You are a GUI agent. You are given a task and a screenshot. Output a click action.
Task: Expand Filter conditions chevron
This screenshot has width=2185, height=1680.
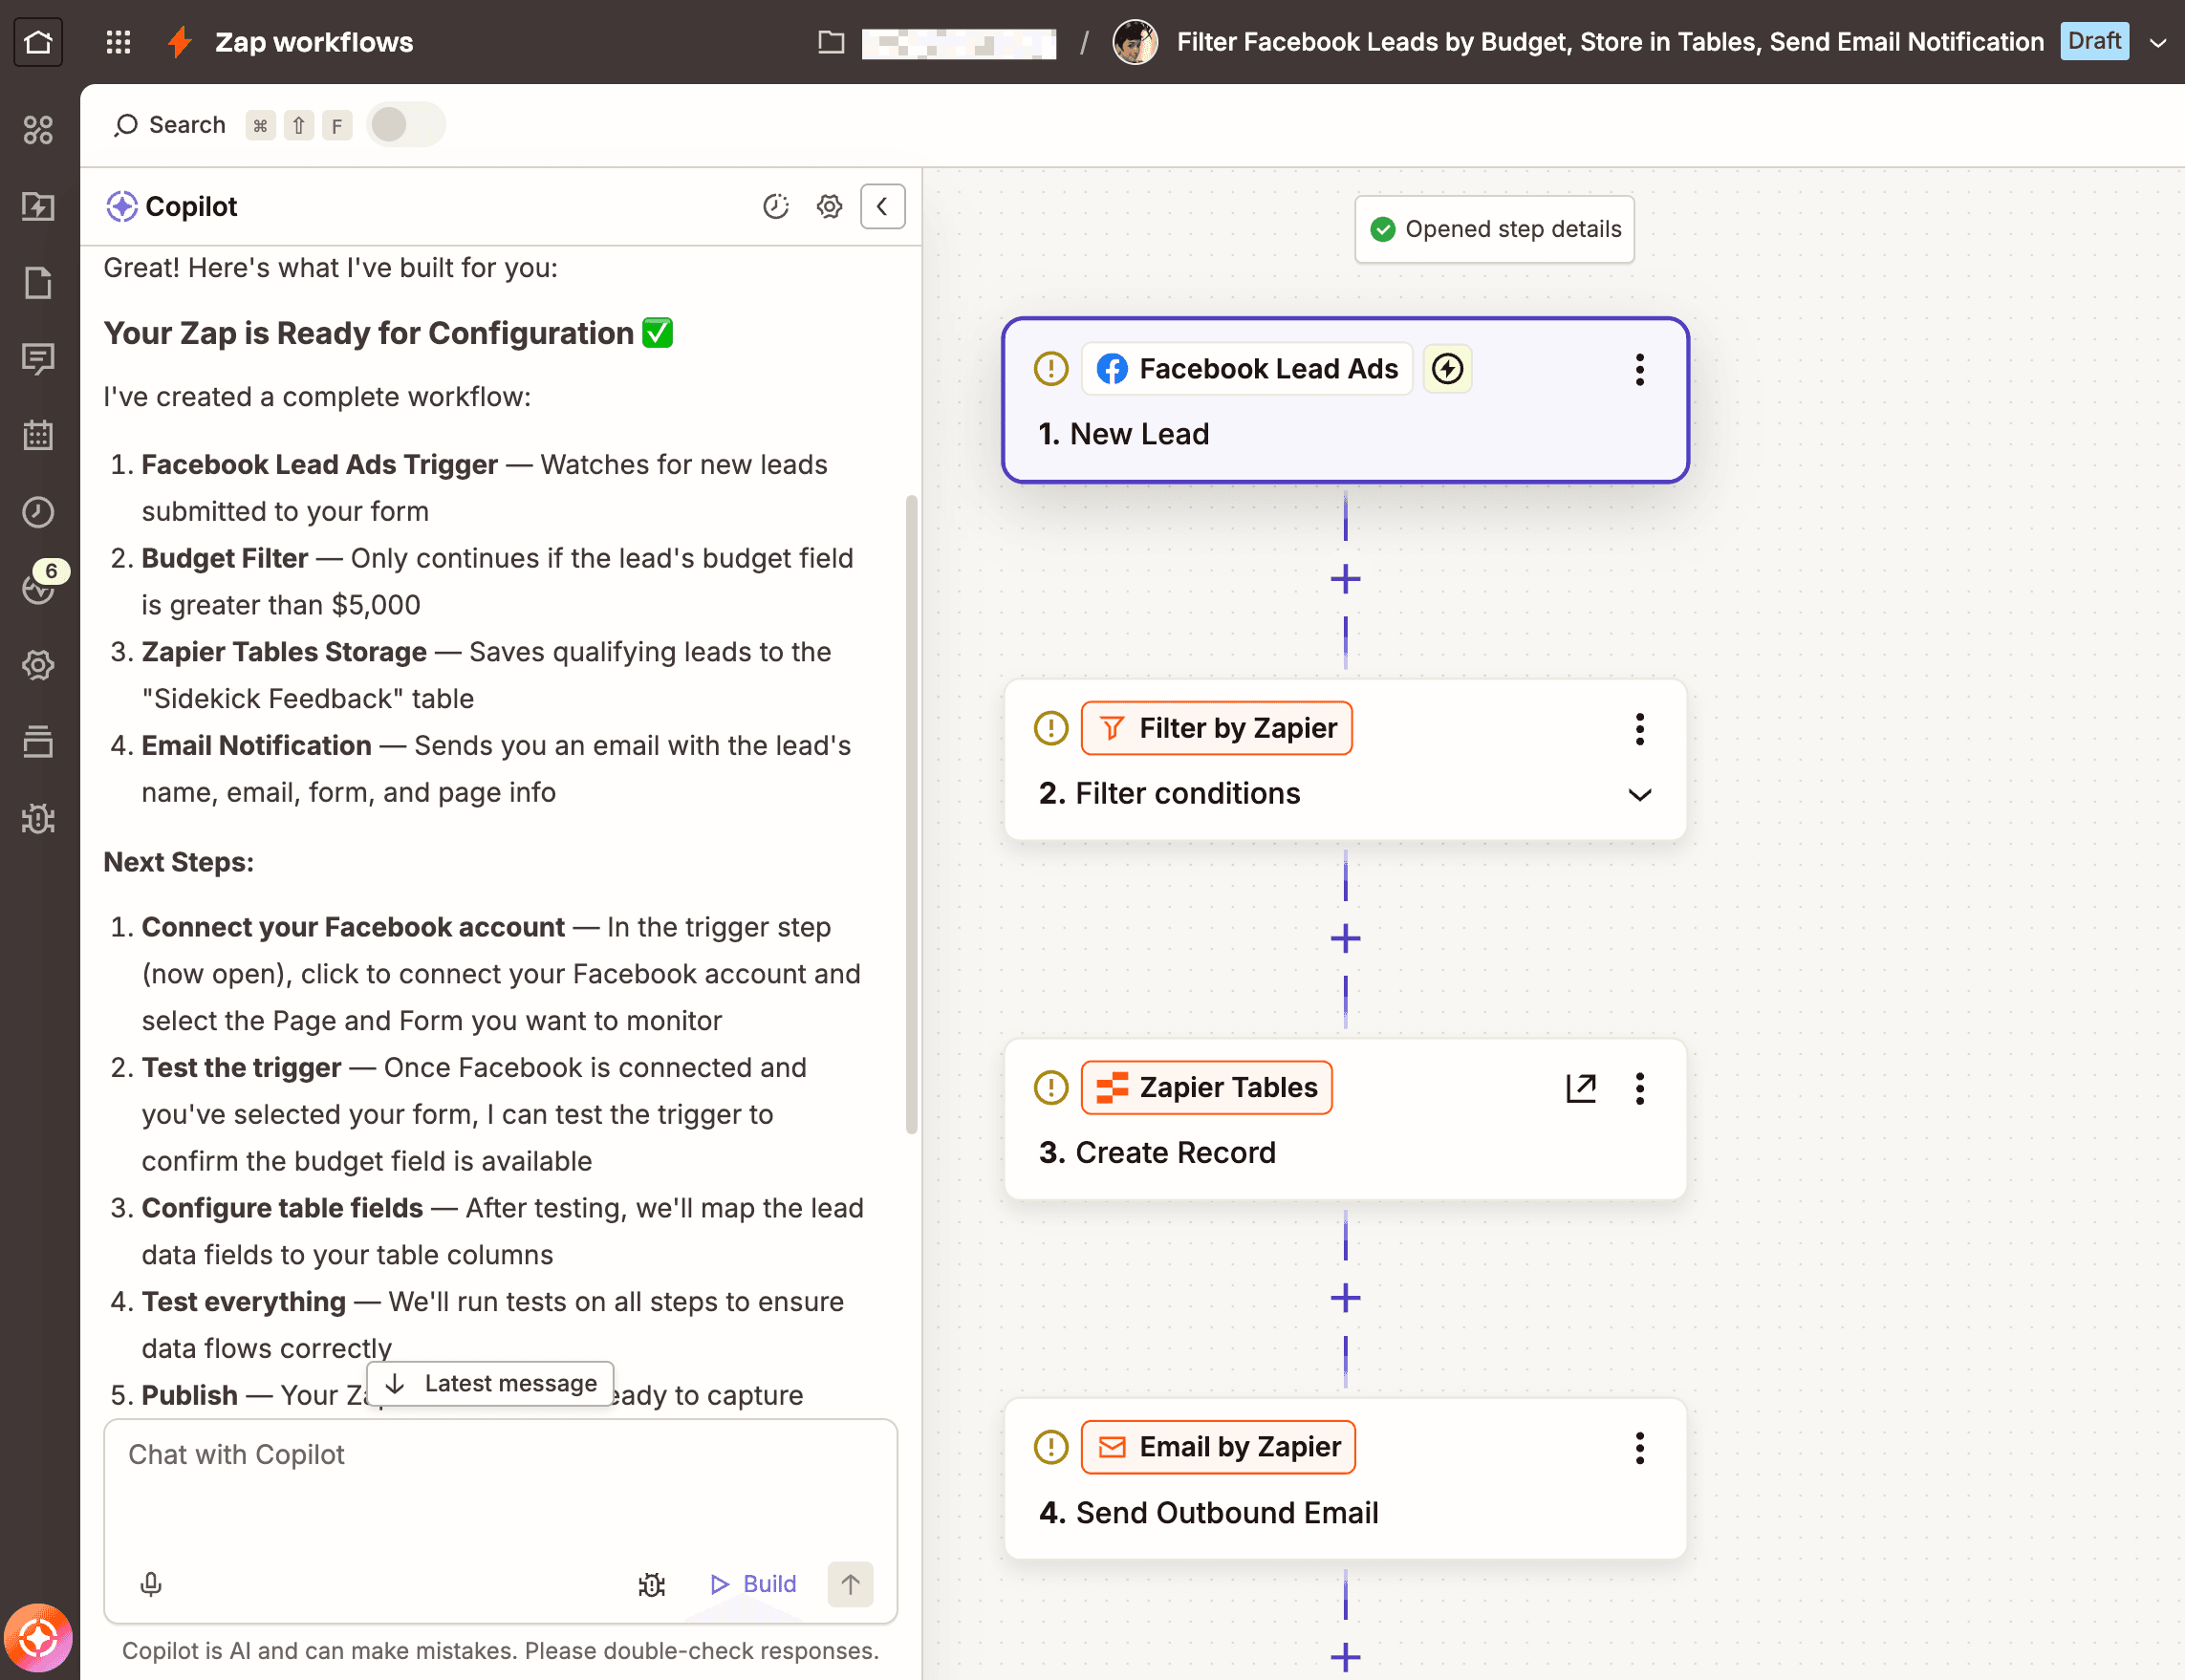click(x=1639, y=795)
